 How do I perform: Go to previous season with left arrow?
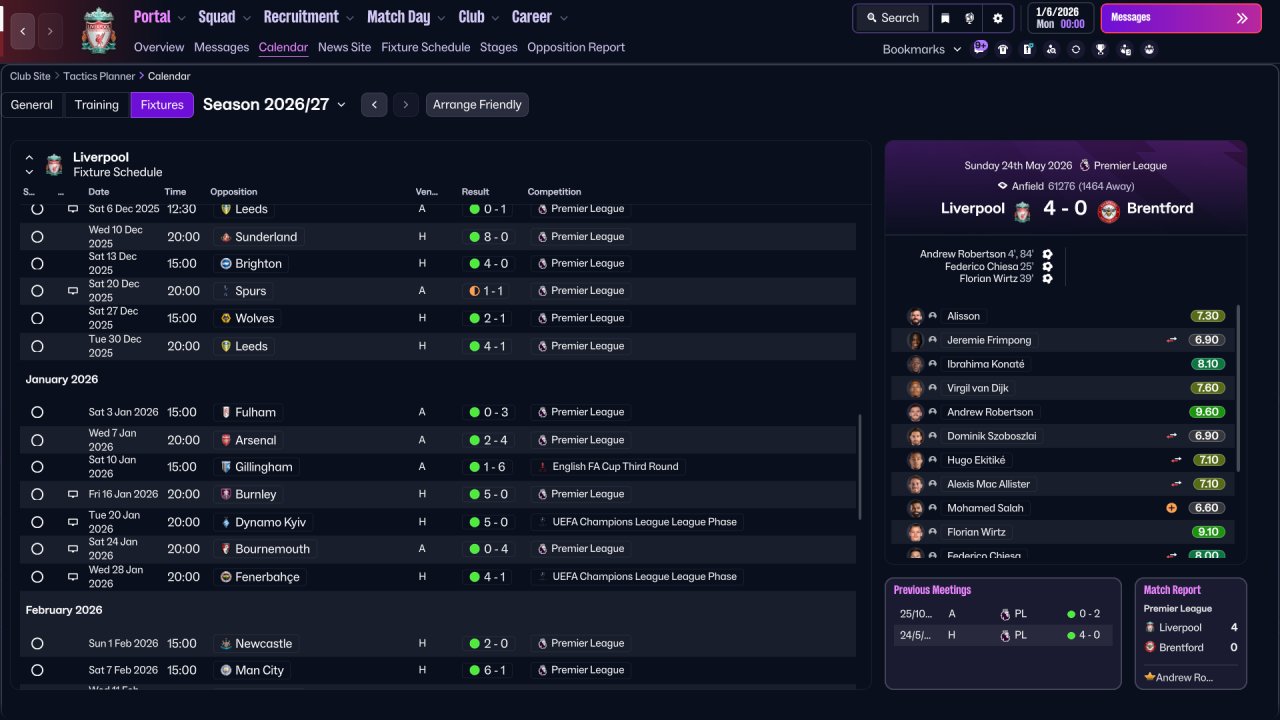click(374, 105)
